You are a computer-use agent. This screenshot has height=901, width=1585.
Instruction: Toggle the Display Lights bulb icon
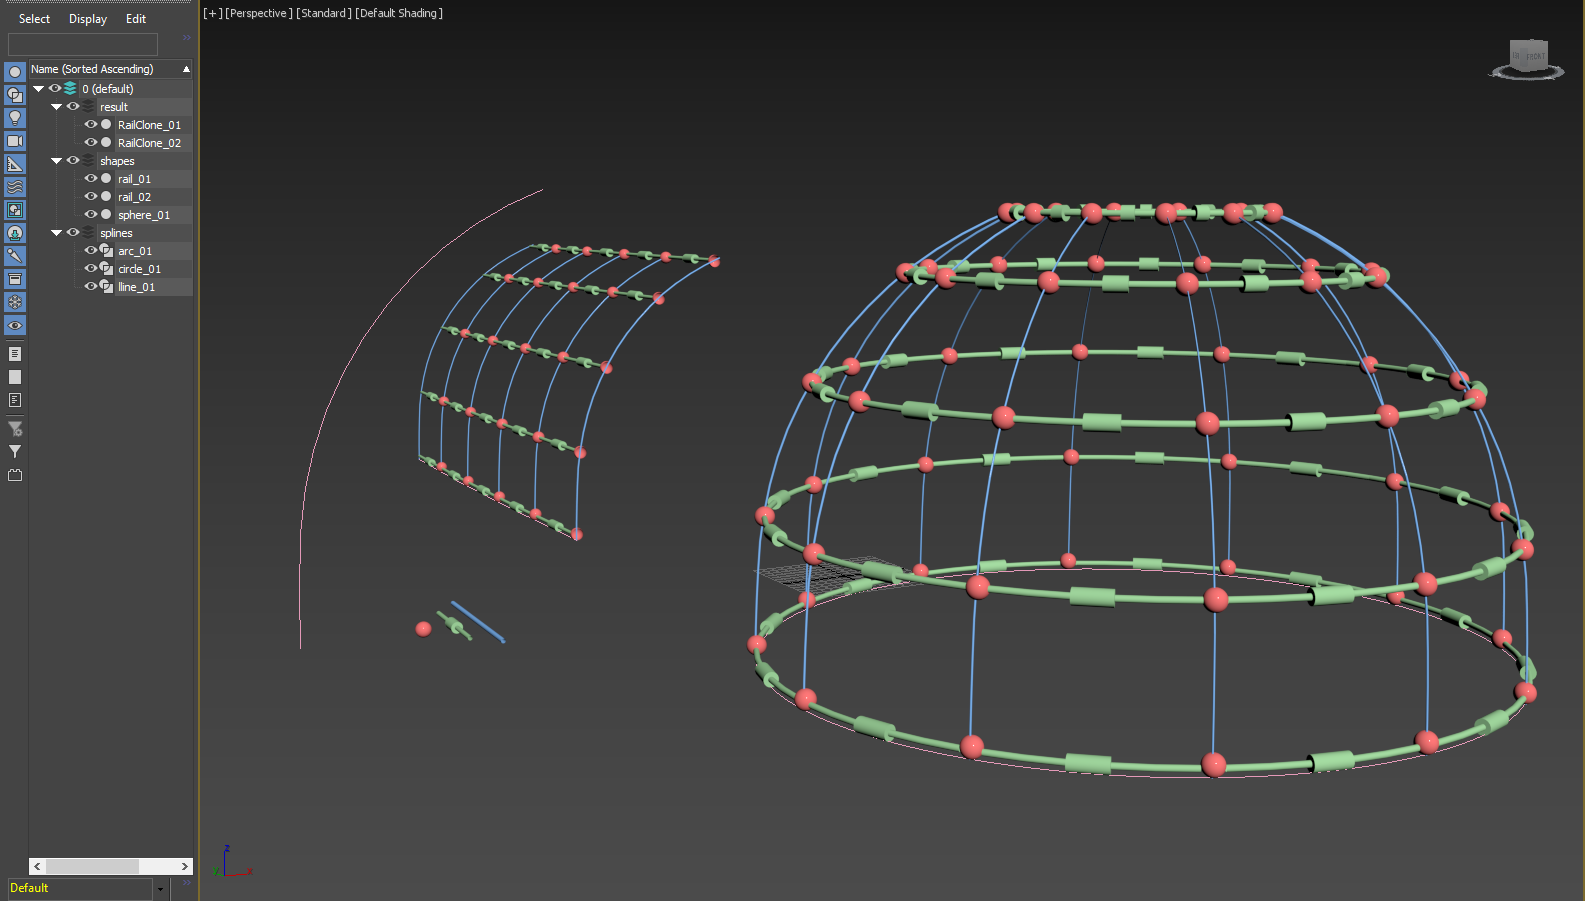pos(15,118)
